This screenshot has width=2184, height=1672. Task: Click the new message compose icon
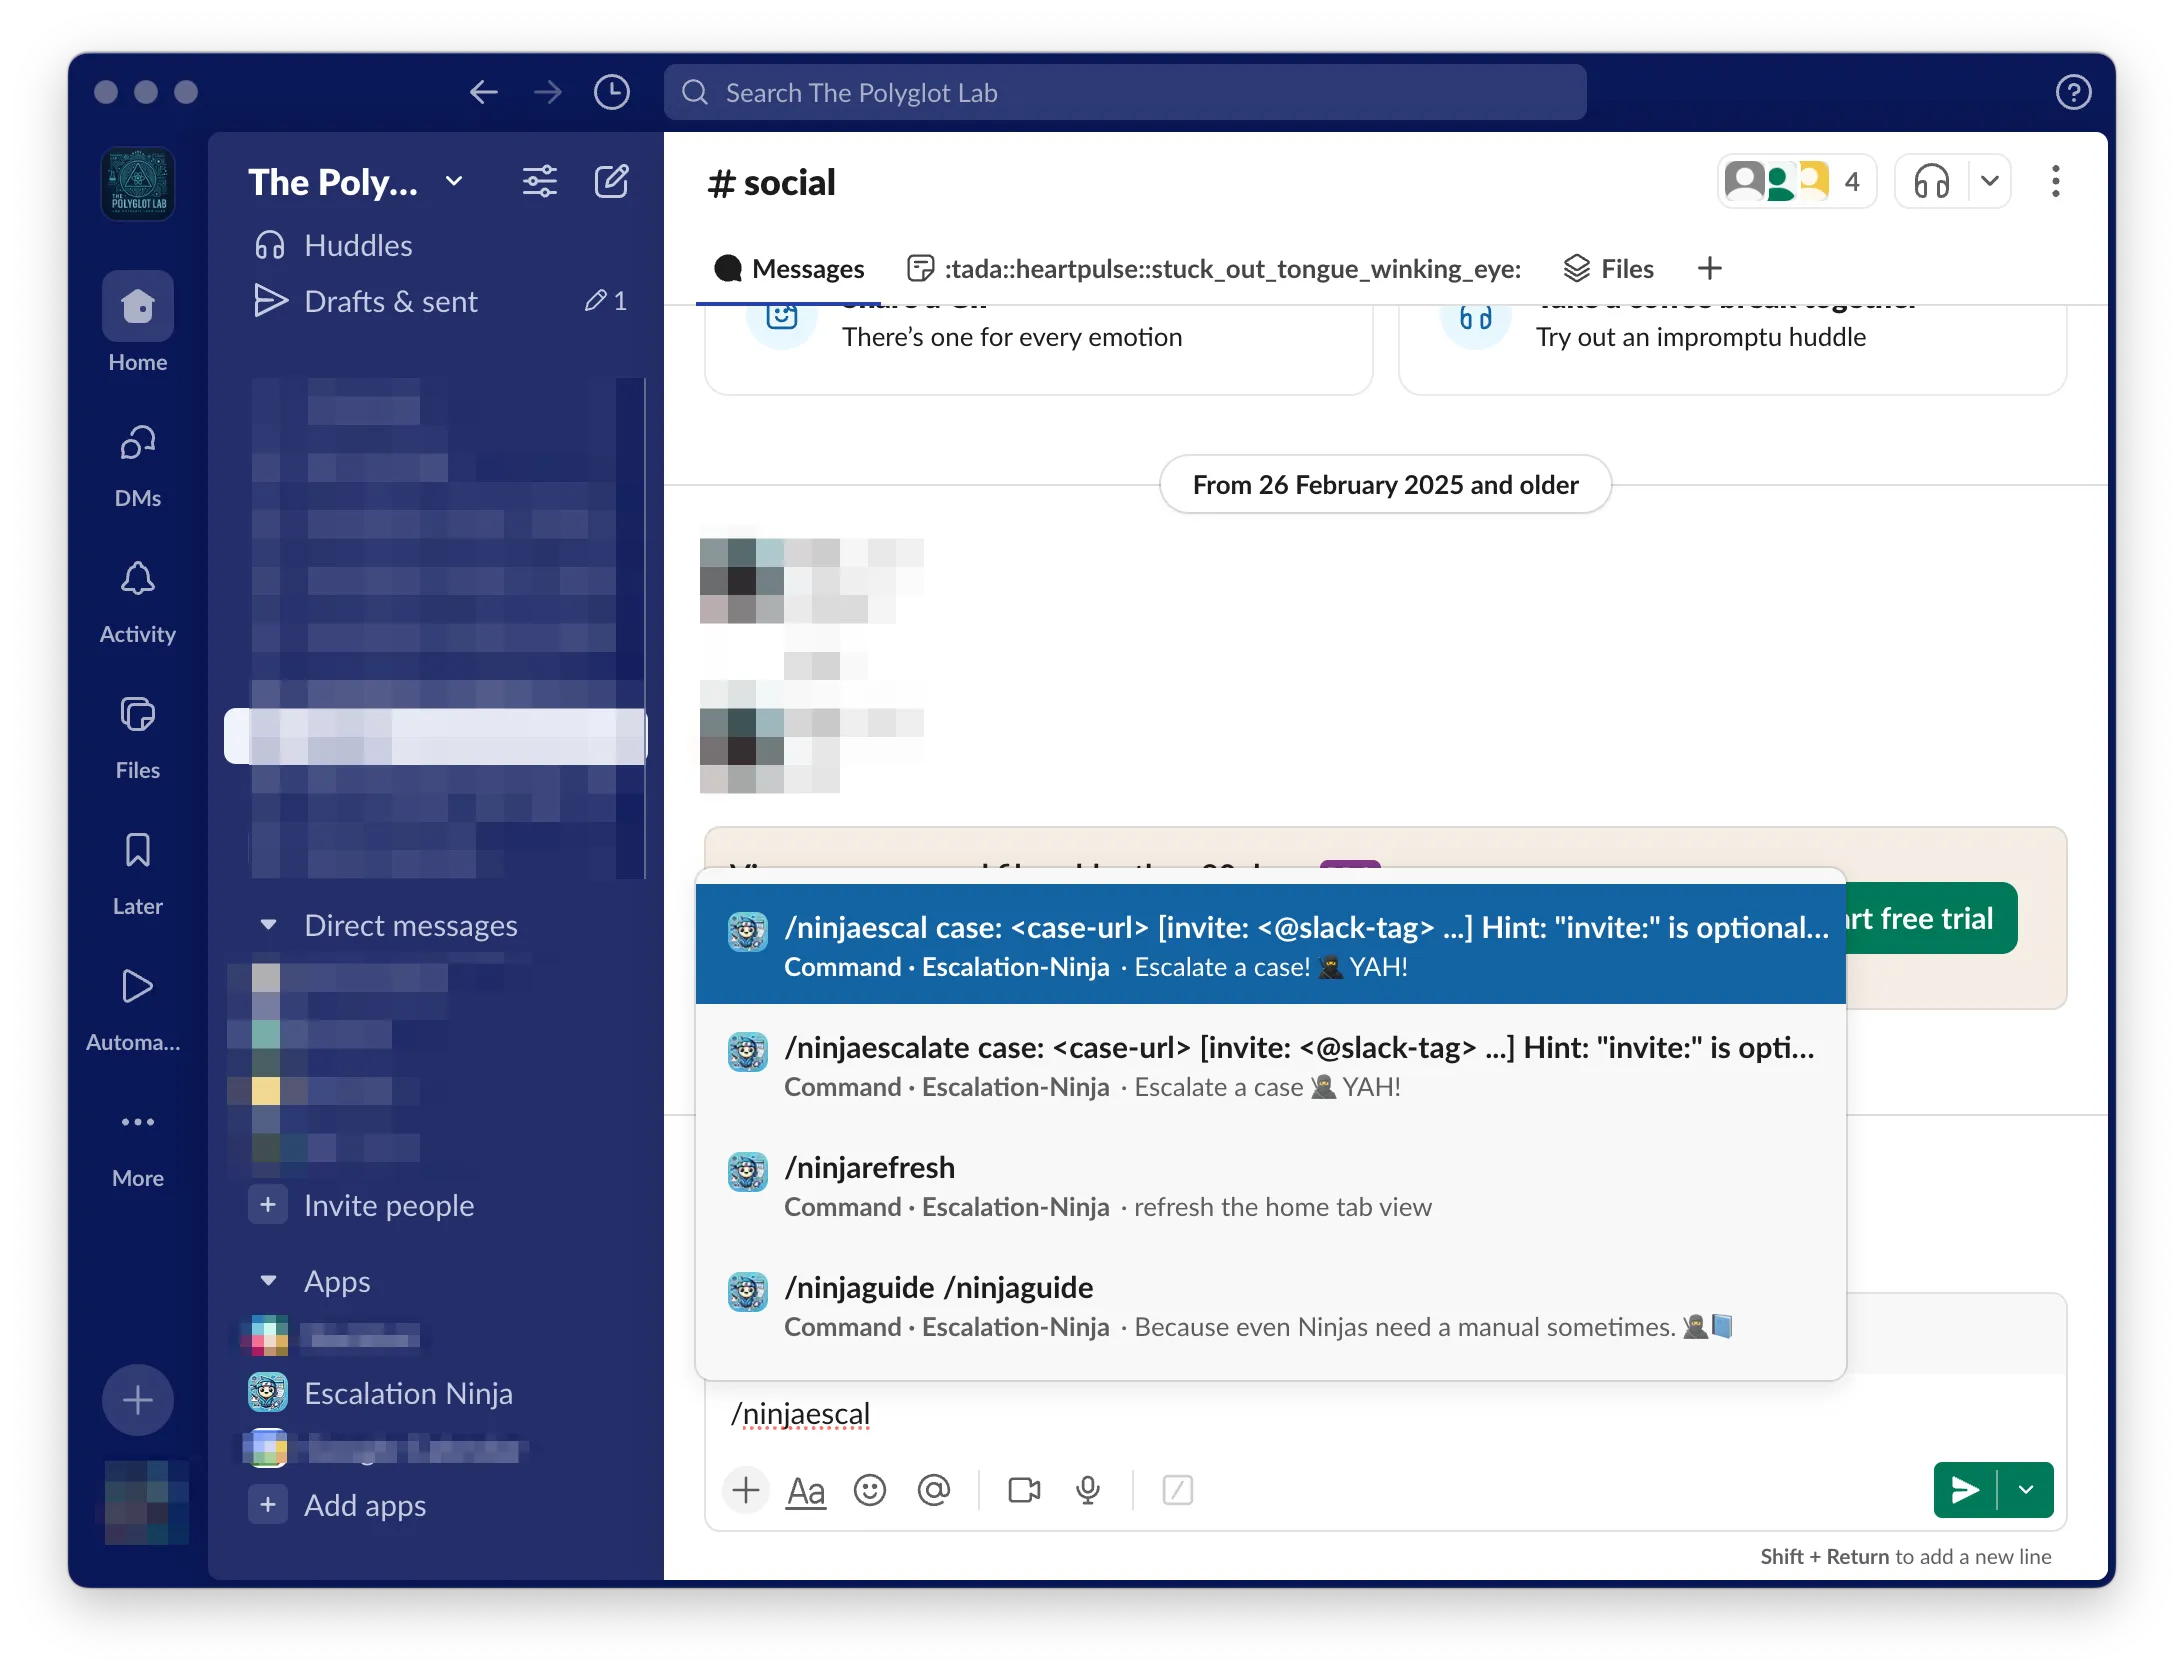(611, 182)
